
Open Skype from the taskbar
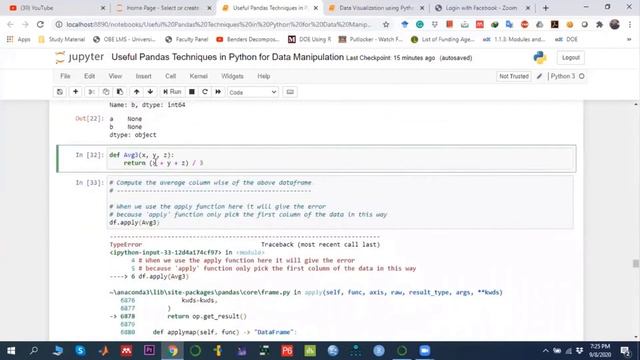coord(80,351)
